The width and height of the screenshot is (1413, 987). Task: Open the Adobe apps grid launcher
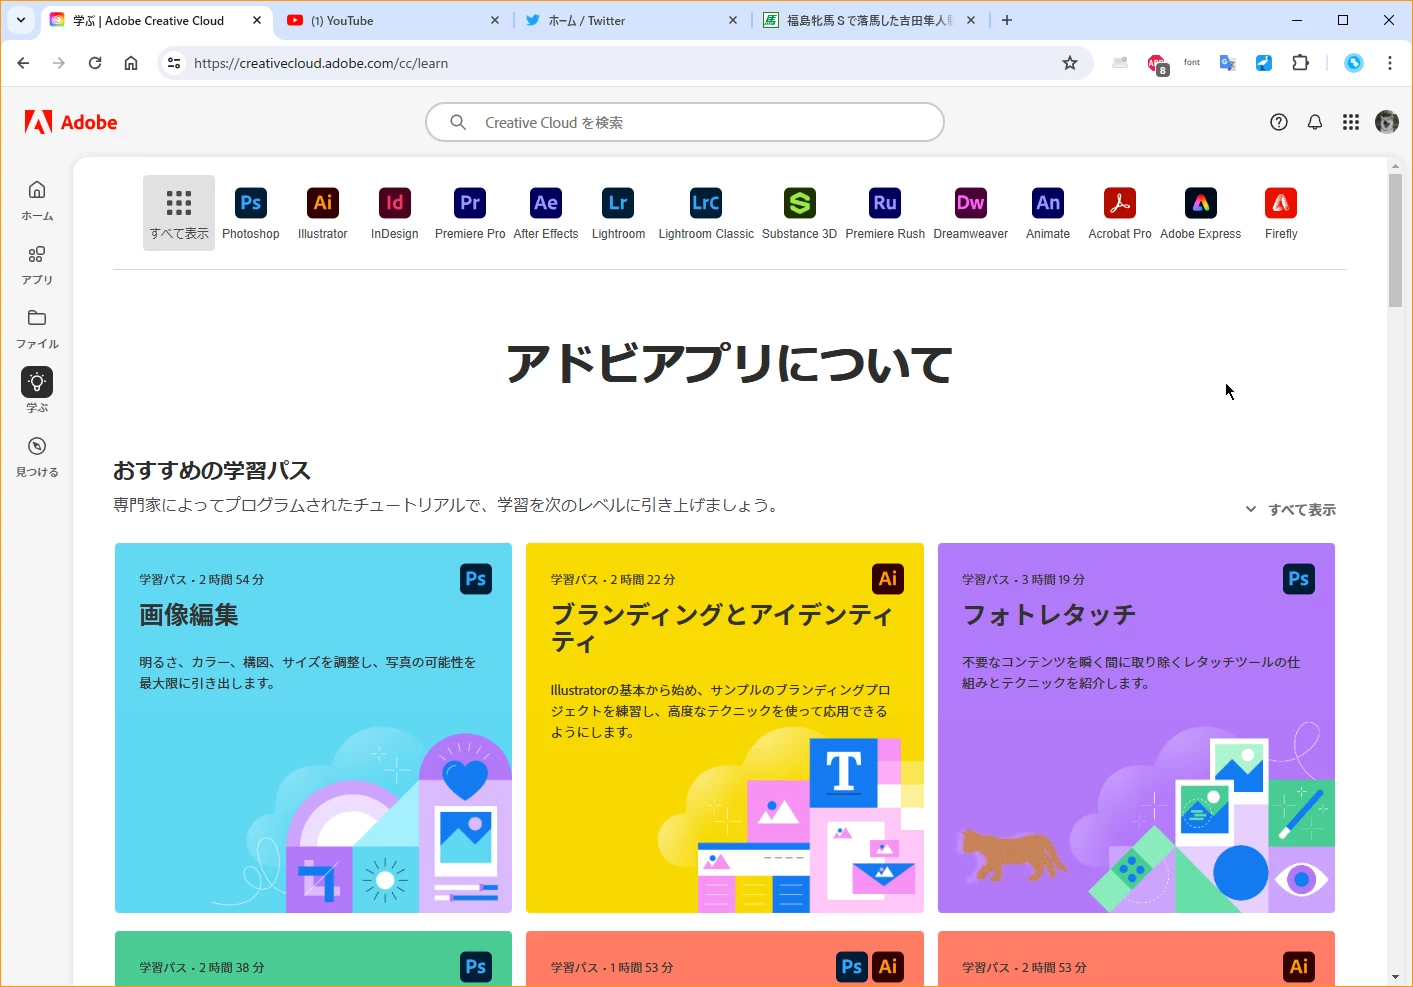pyautogui.click(x=1351, y=122)
